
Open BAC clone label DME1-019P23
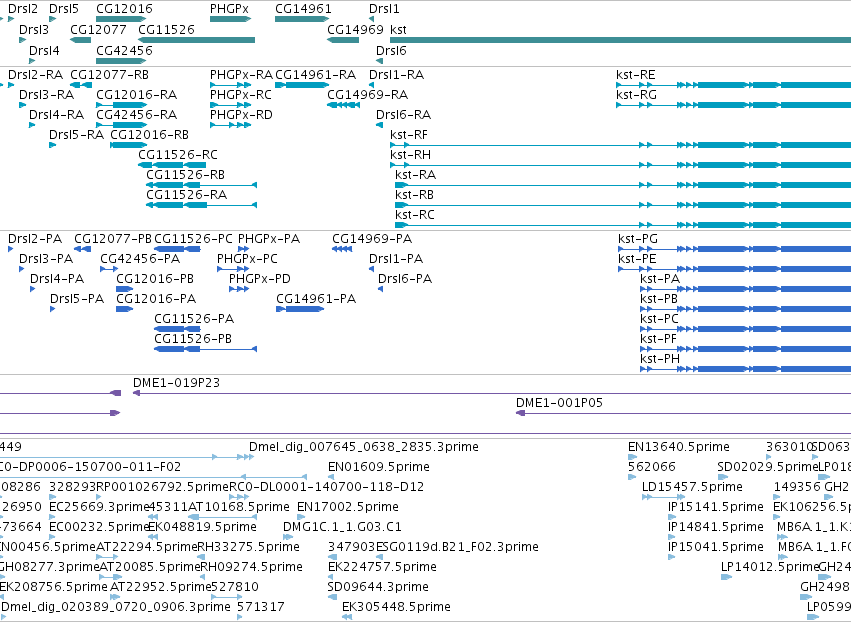[176, 383]
